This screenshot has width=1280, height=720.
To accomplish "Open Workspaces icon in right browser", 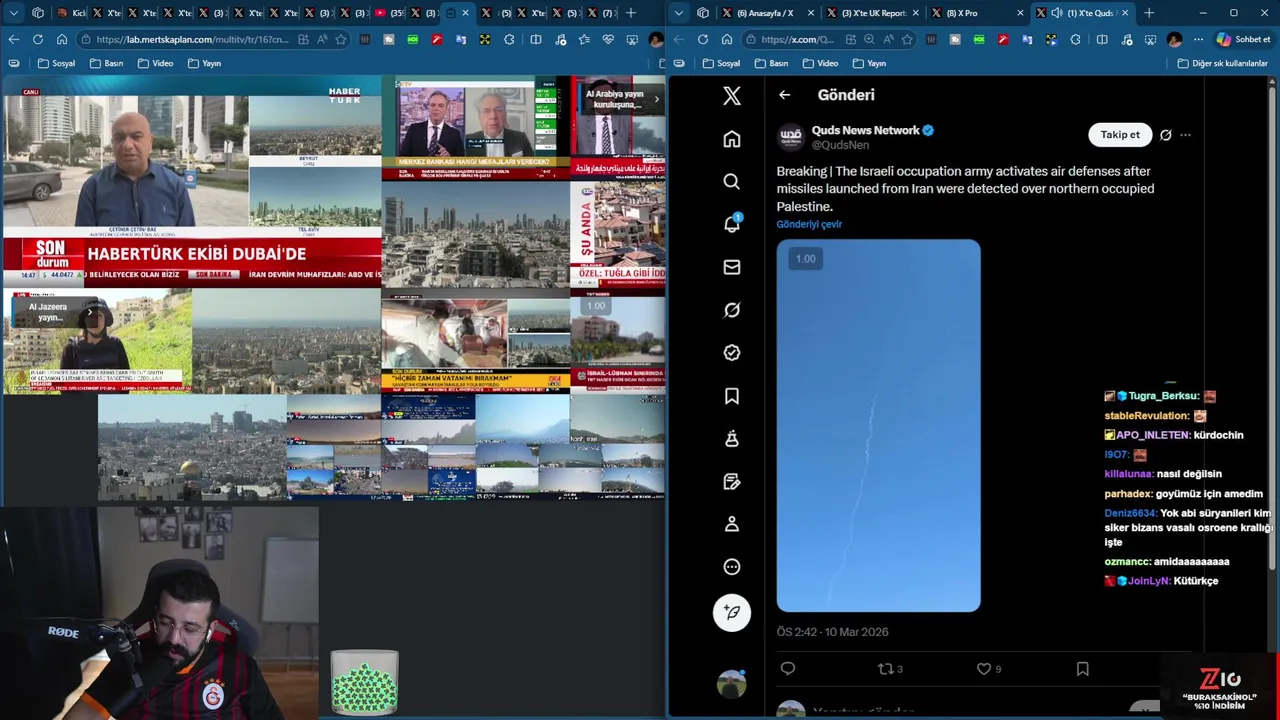I will click(x=703, y=13).
